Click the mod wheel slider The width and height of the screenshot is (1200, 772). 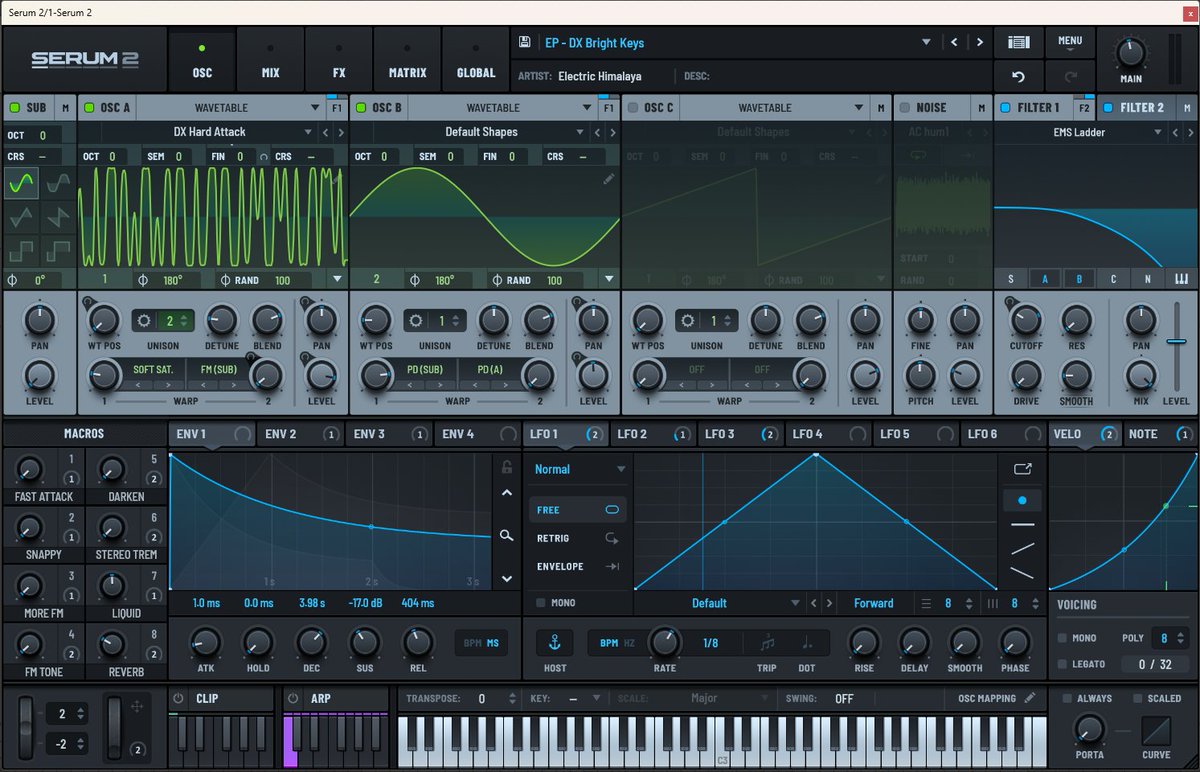point(115,729)
